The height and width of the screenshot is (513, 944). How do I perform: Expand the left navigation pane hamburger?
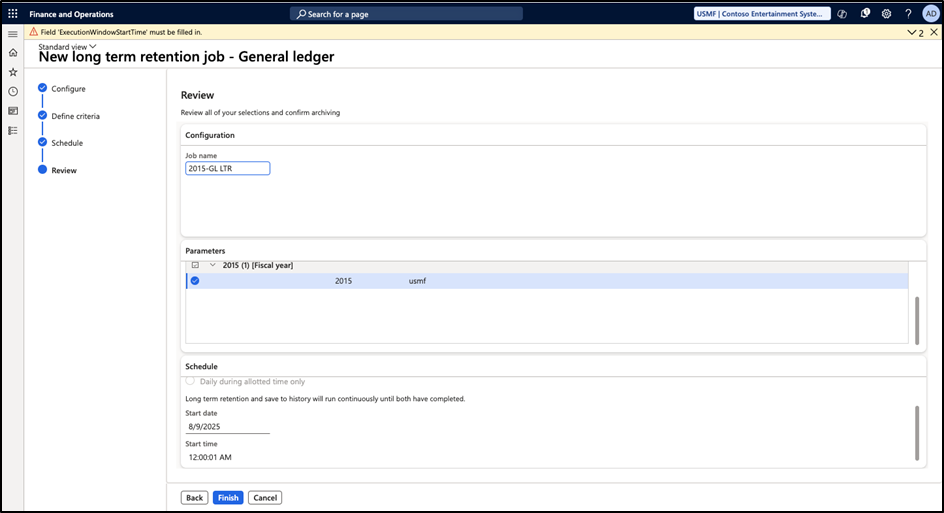(13, 34)
